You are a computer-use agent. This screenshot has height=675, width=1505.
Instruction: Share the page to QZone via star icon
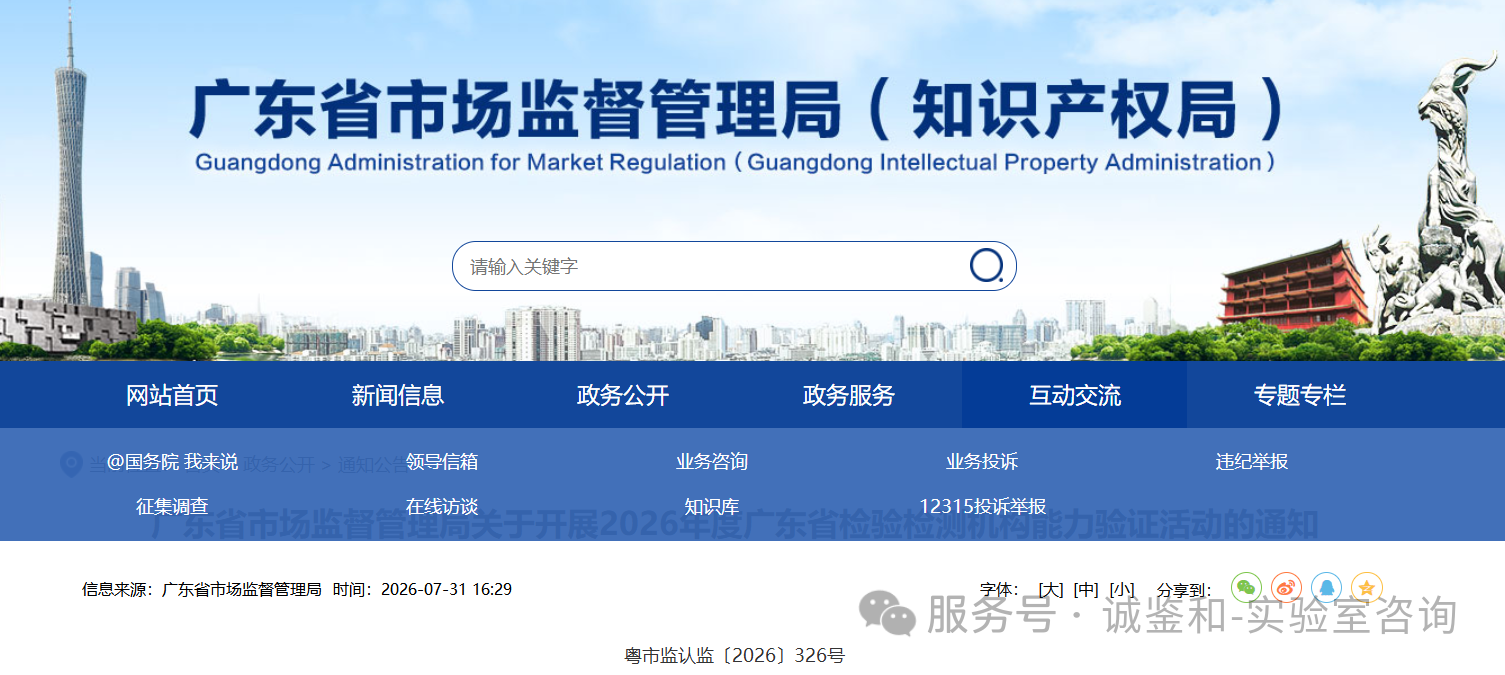tap(1367, 588)
